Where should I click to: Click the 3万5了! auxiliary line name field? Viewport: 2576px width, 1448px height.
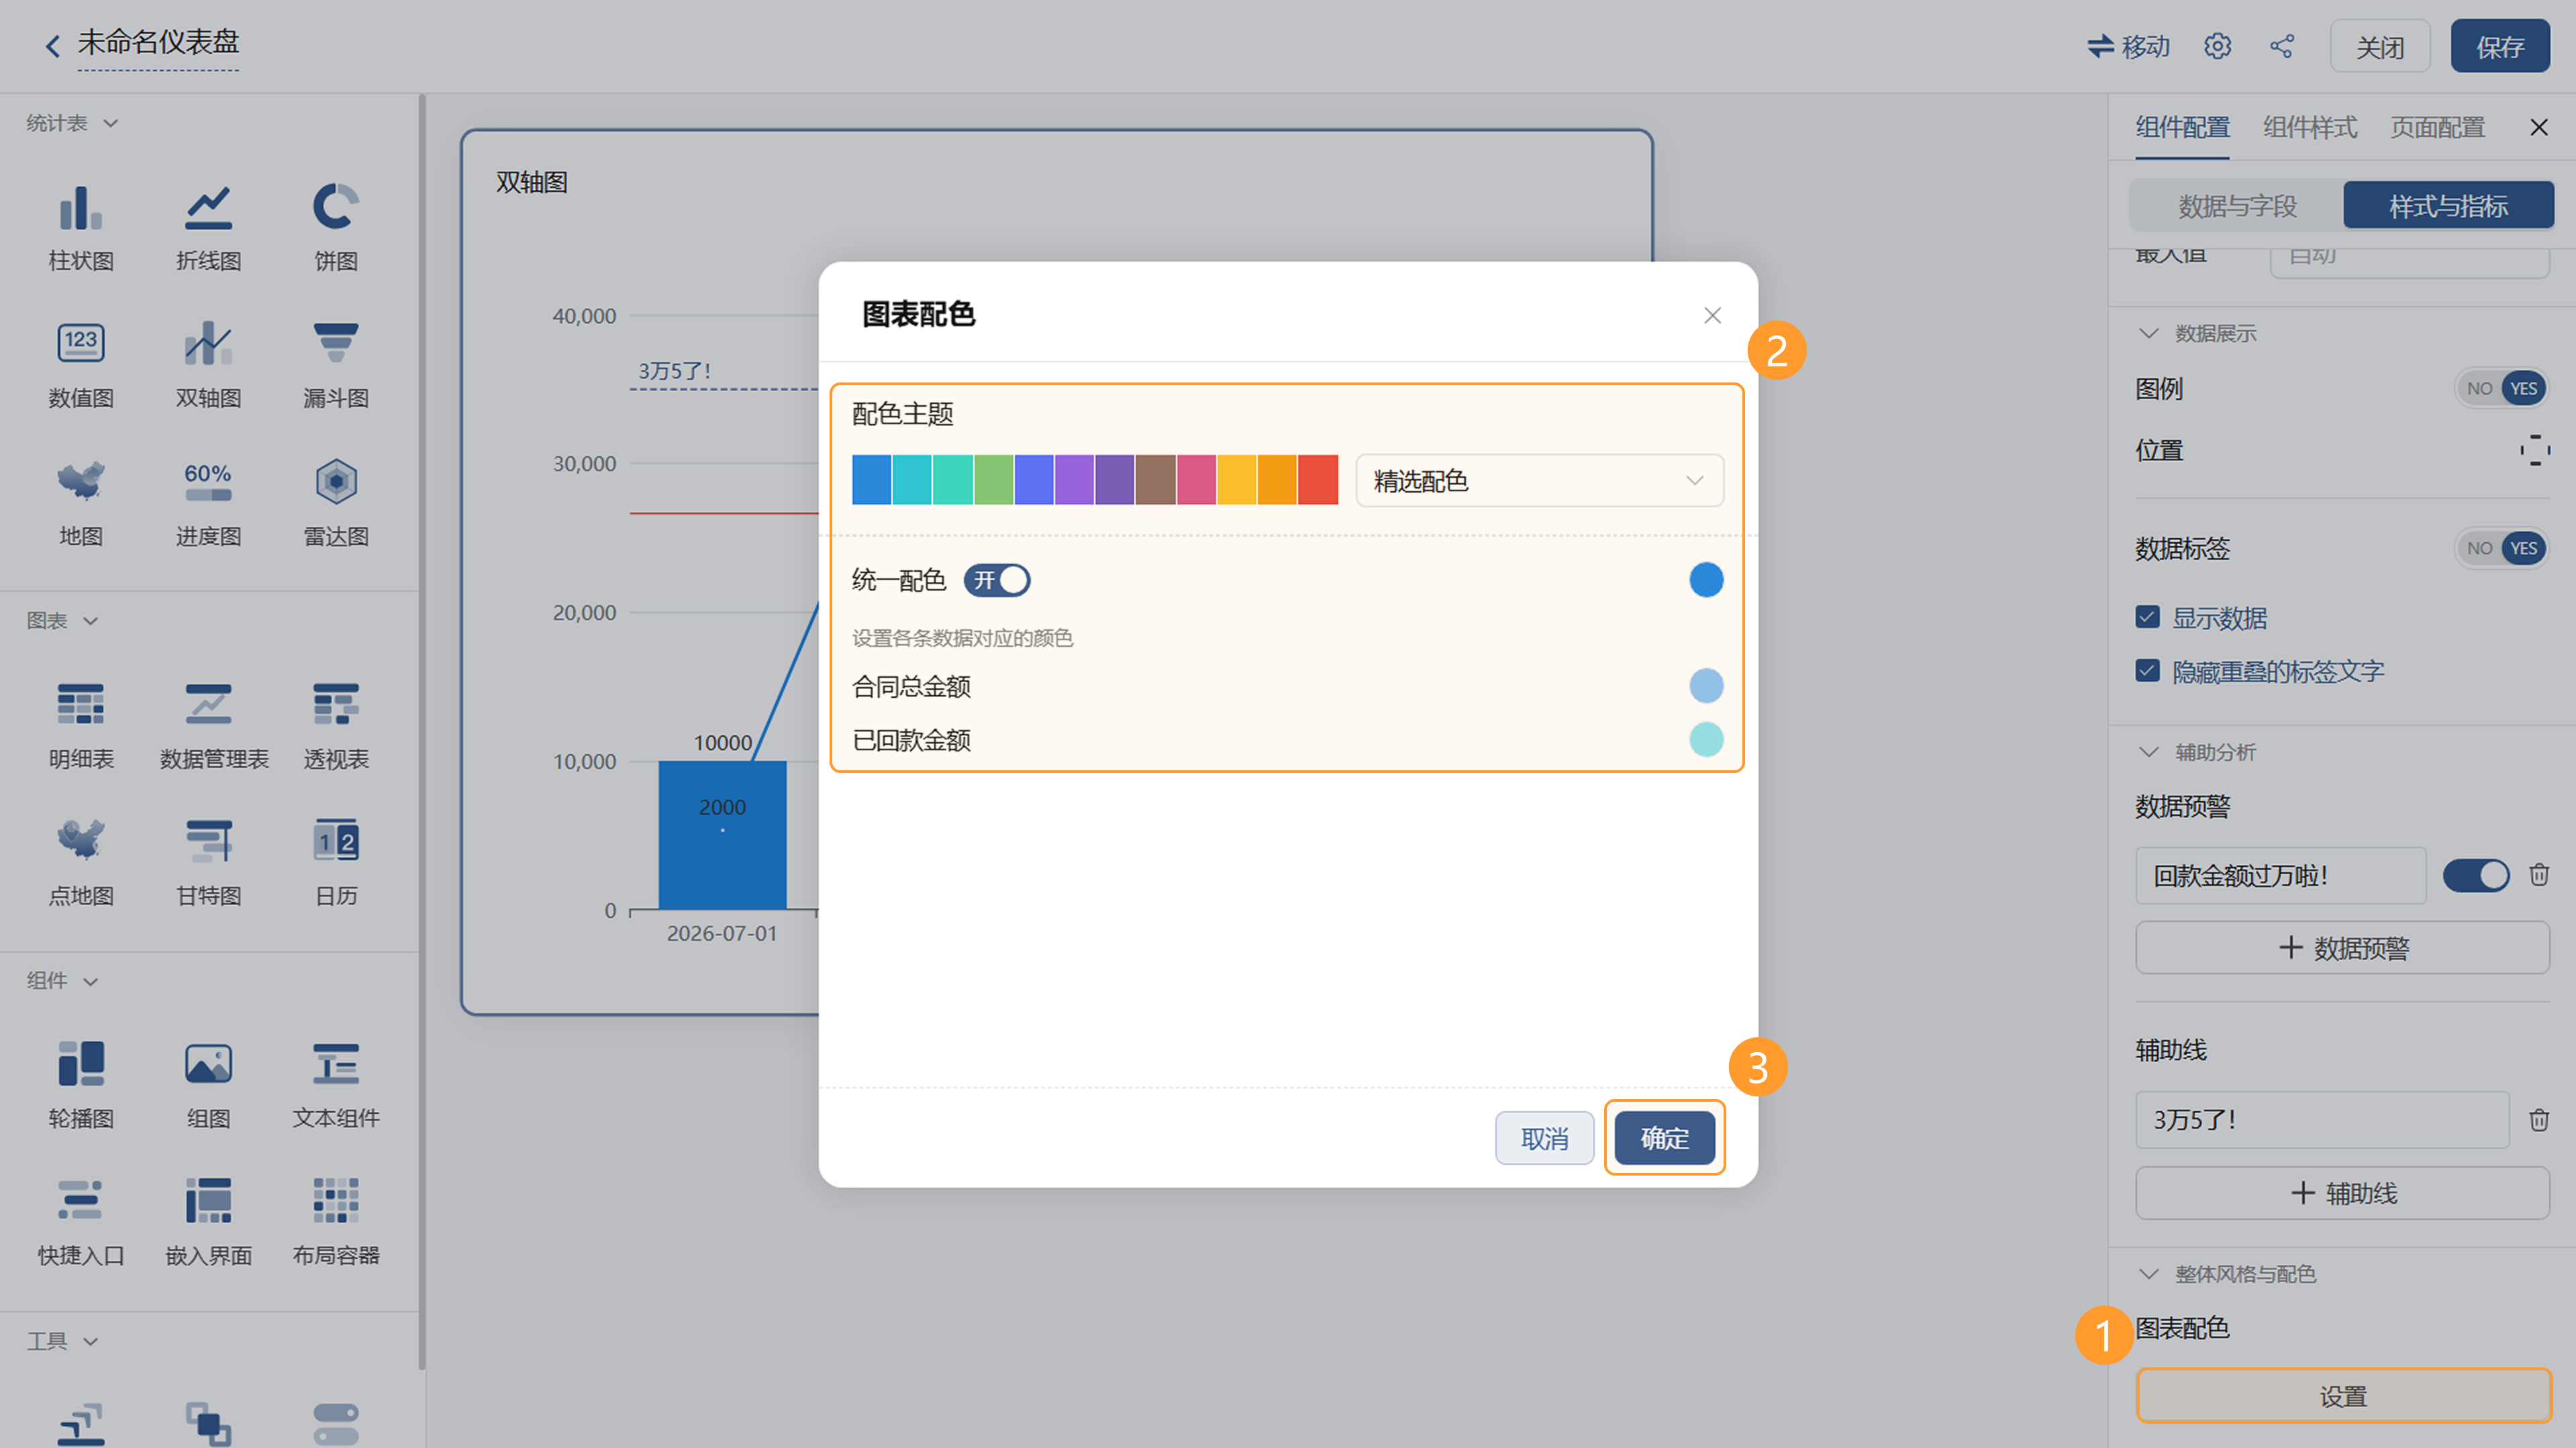(x=2322, y=1119)
